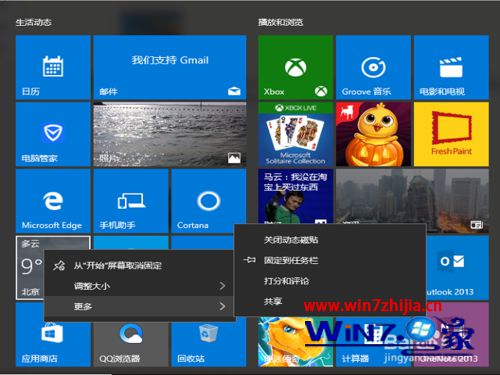500x375 pixels.
Task: Launch Microsoft Solitaire Collection tile
Action: coord(295,134)
